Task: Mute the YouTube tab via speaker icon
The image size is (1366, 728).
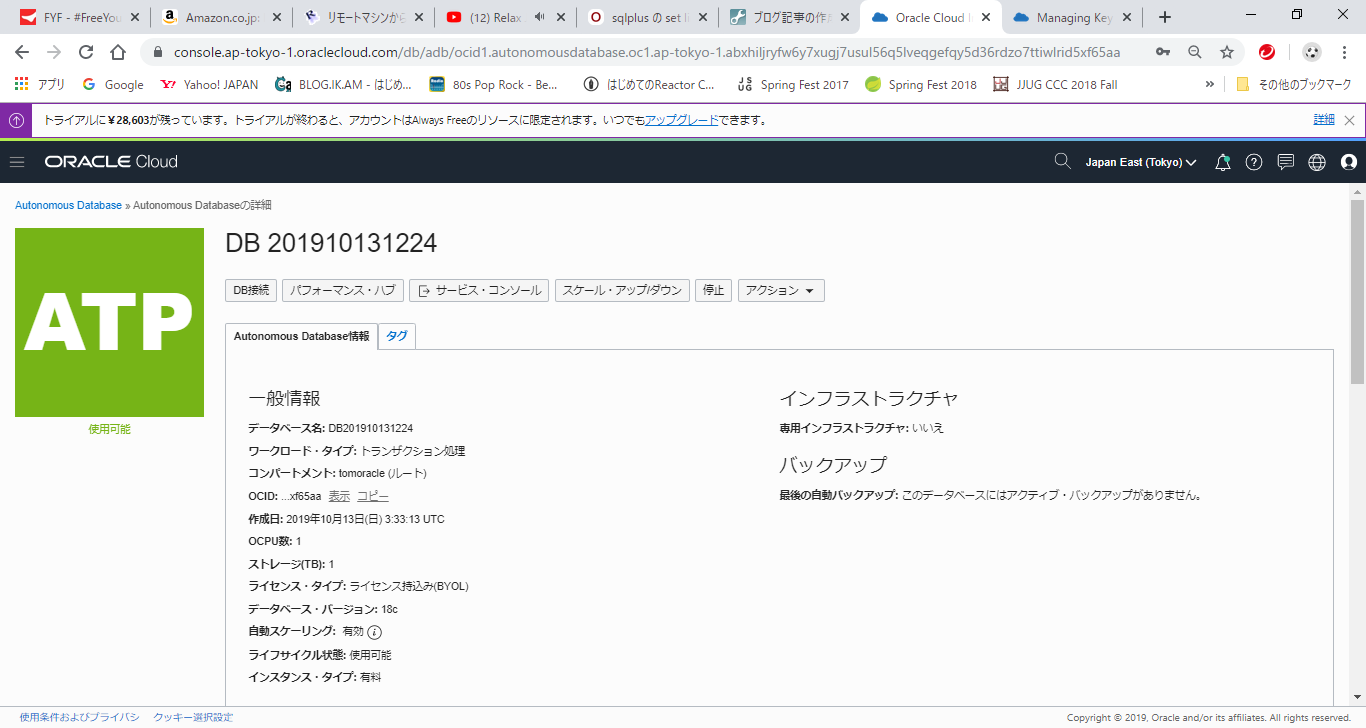Action: [540, 17]
